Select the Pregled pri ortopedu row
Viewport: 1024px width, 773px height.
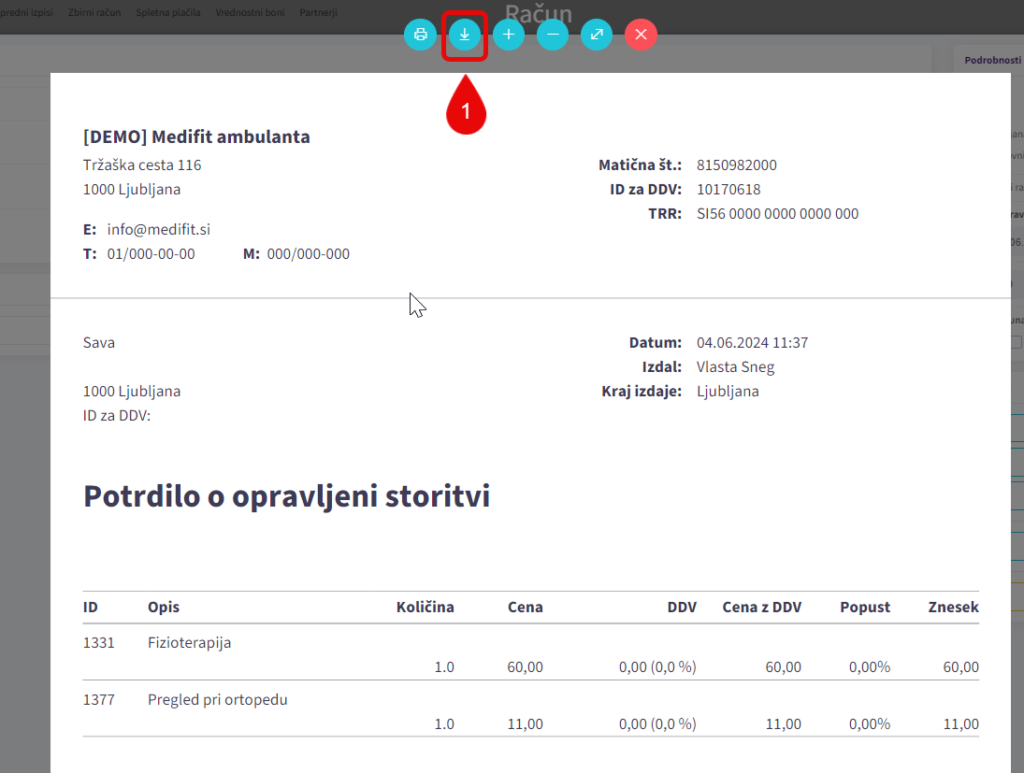[217, 700]
